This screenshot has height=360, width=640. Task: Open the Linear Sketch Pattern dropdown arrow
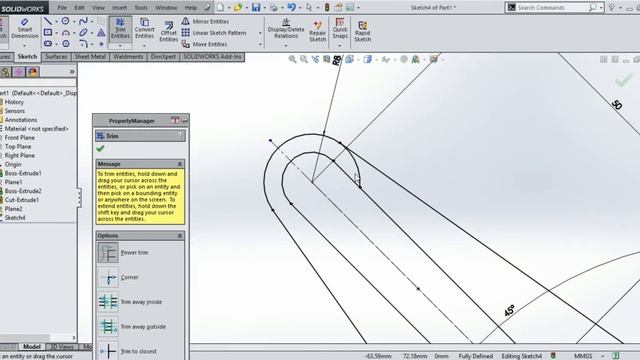(260, 33)
